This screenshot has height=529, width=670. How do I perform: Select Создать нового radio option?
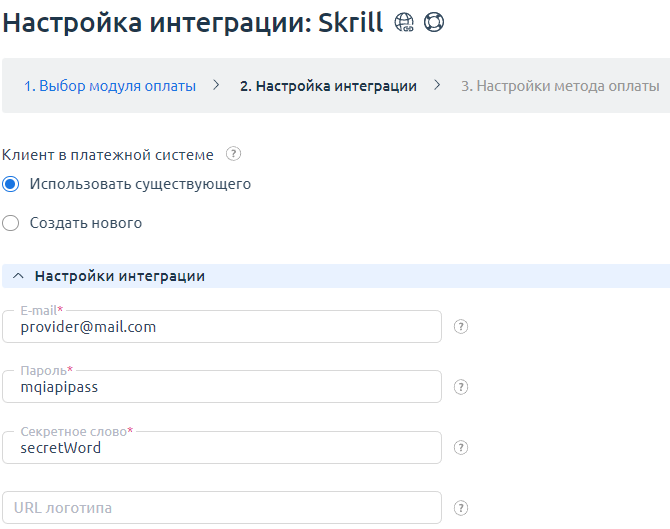click(11, 223)
